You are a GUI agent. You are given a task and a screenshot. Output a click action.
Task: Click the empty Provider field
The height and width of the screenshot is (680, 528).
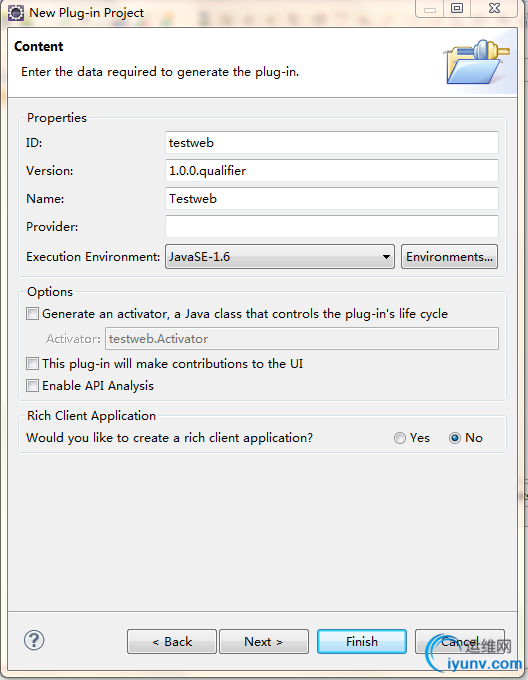332,226
